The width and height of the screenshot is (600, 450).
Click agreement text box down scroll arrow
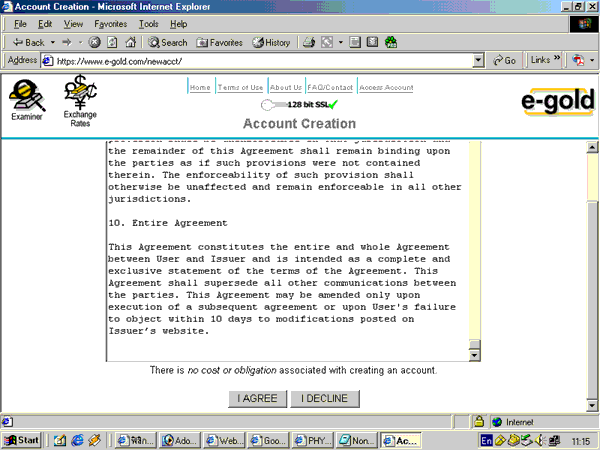point(474,355)
